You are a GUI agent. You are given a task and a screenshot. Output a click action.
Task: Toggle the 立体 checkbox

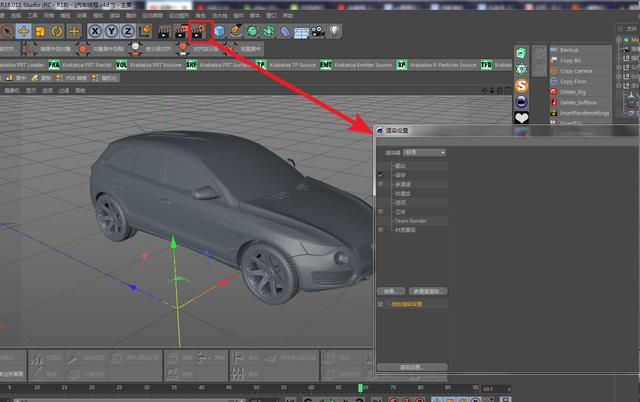coord(381,212)
